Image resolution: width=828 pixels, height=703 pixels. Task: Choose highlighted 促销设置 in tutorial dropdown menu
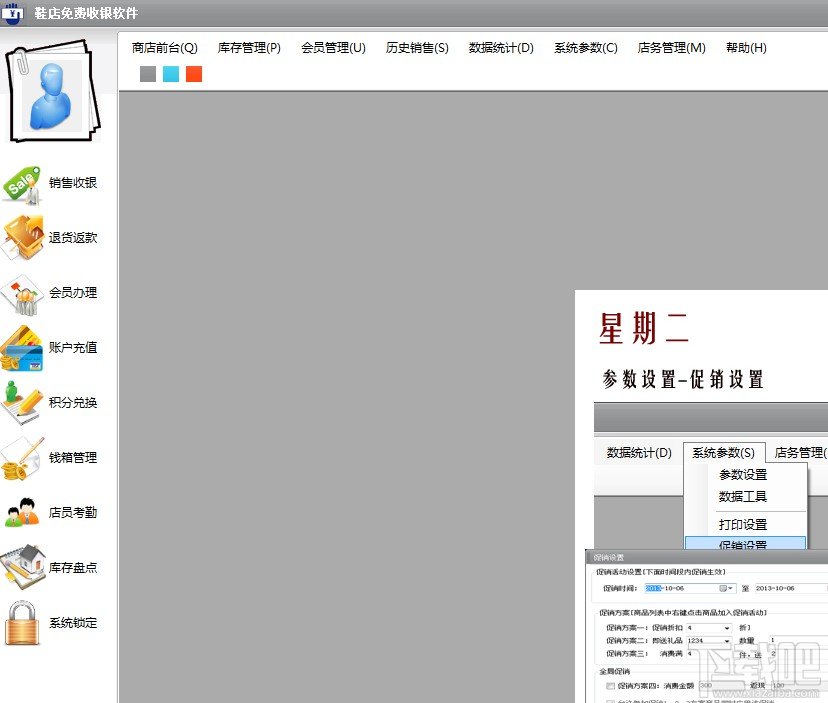[746, 543]
